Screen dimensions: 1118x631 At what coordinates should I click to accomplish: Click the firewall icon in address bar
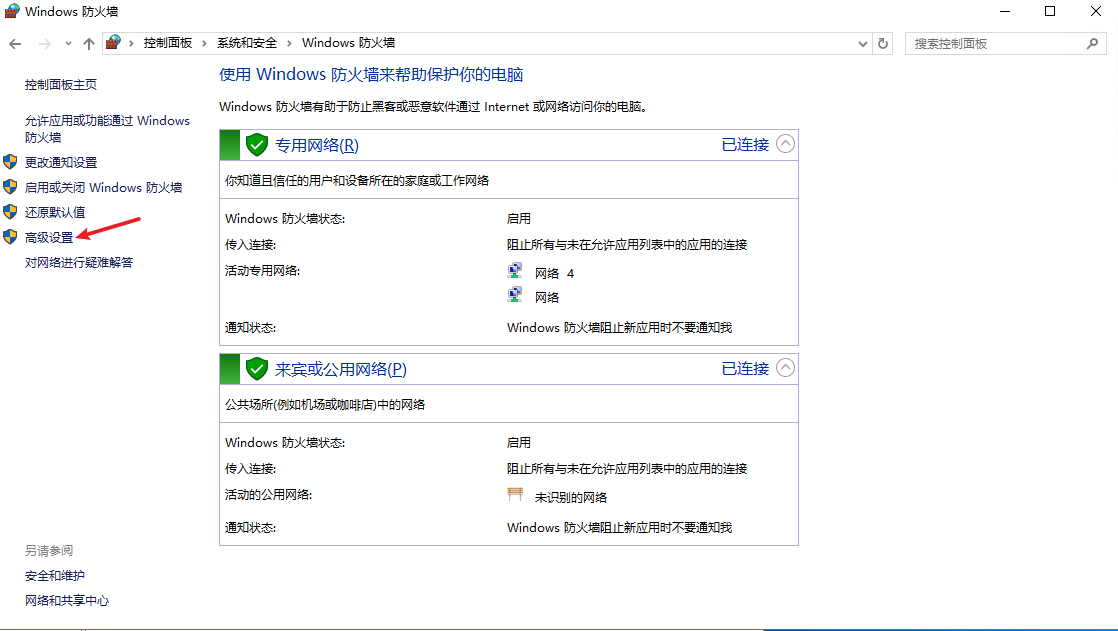[x=113, y=43]
